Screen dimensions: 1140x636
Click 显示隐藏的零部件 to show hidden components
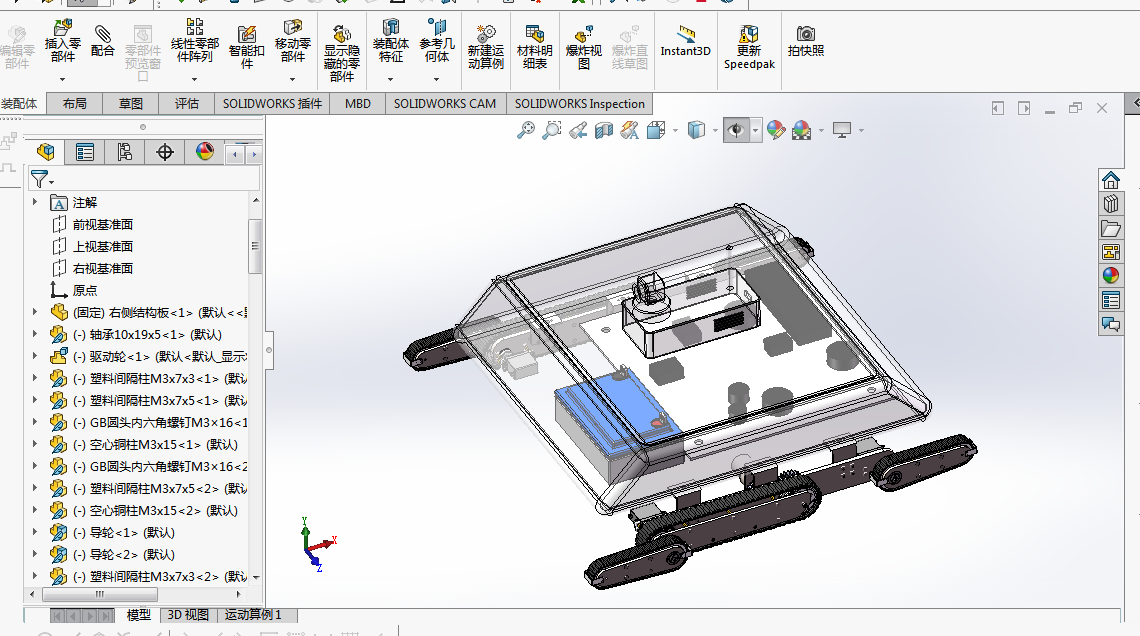coord(342,53)
